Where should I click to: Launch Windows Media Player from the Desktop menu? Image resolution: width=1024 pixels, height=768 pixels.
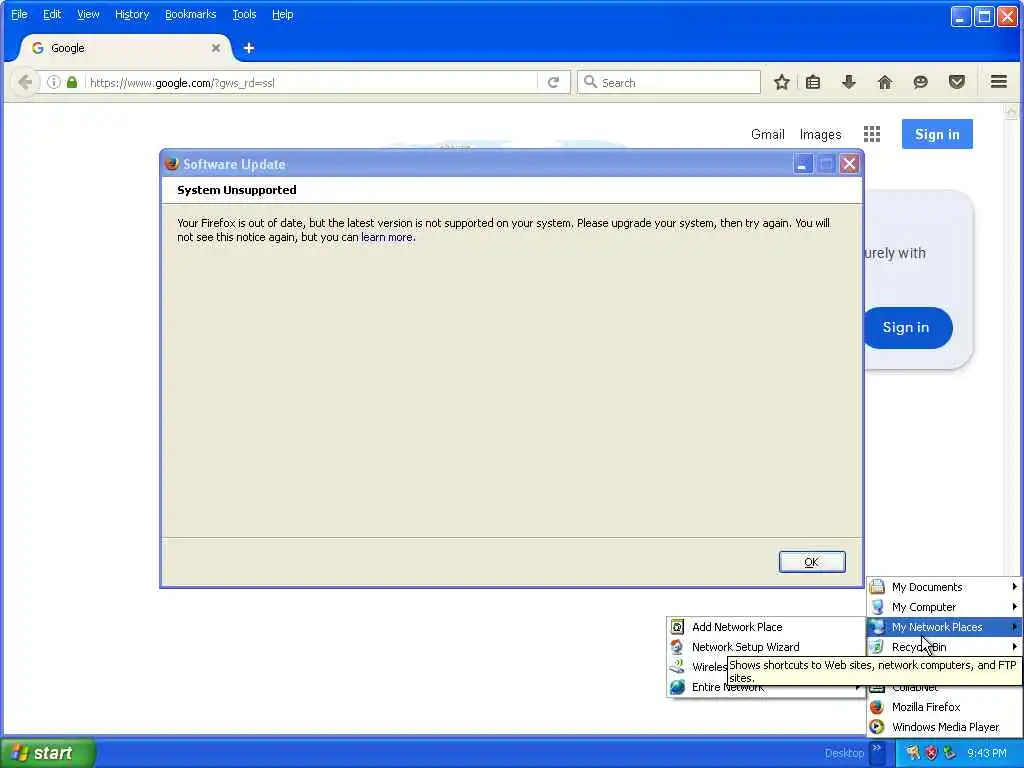[944, 727]
